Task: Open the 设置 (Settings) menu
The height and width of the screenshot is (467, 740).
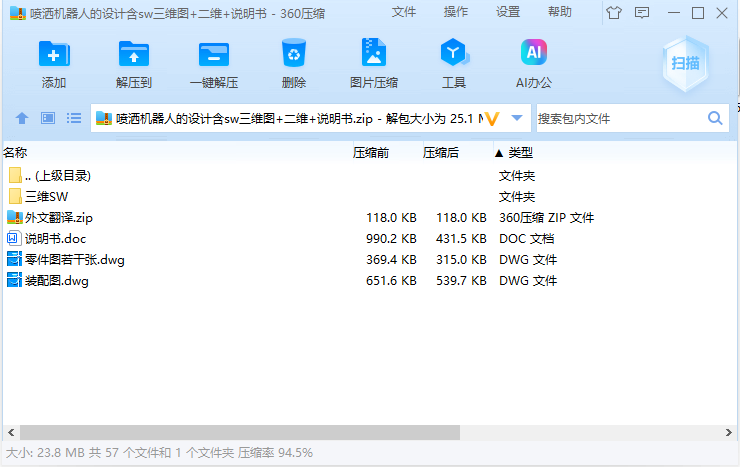Action: point(508,12)
